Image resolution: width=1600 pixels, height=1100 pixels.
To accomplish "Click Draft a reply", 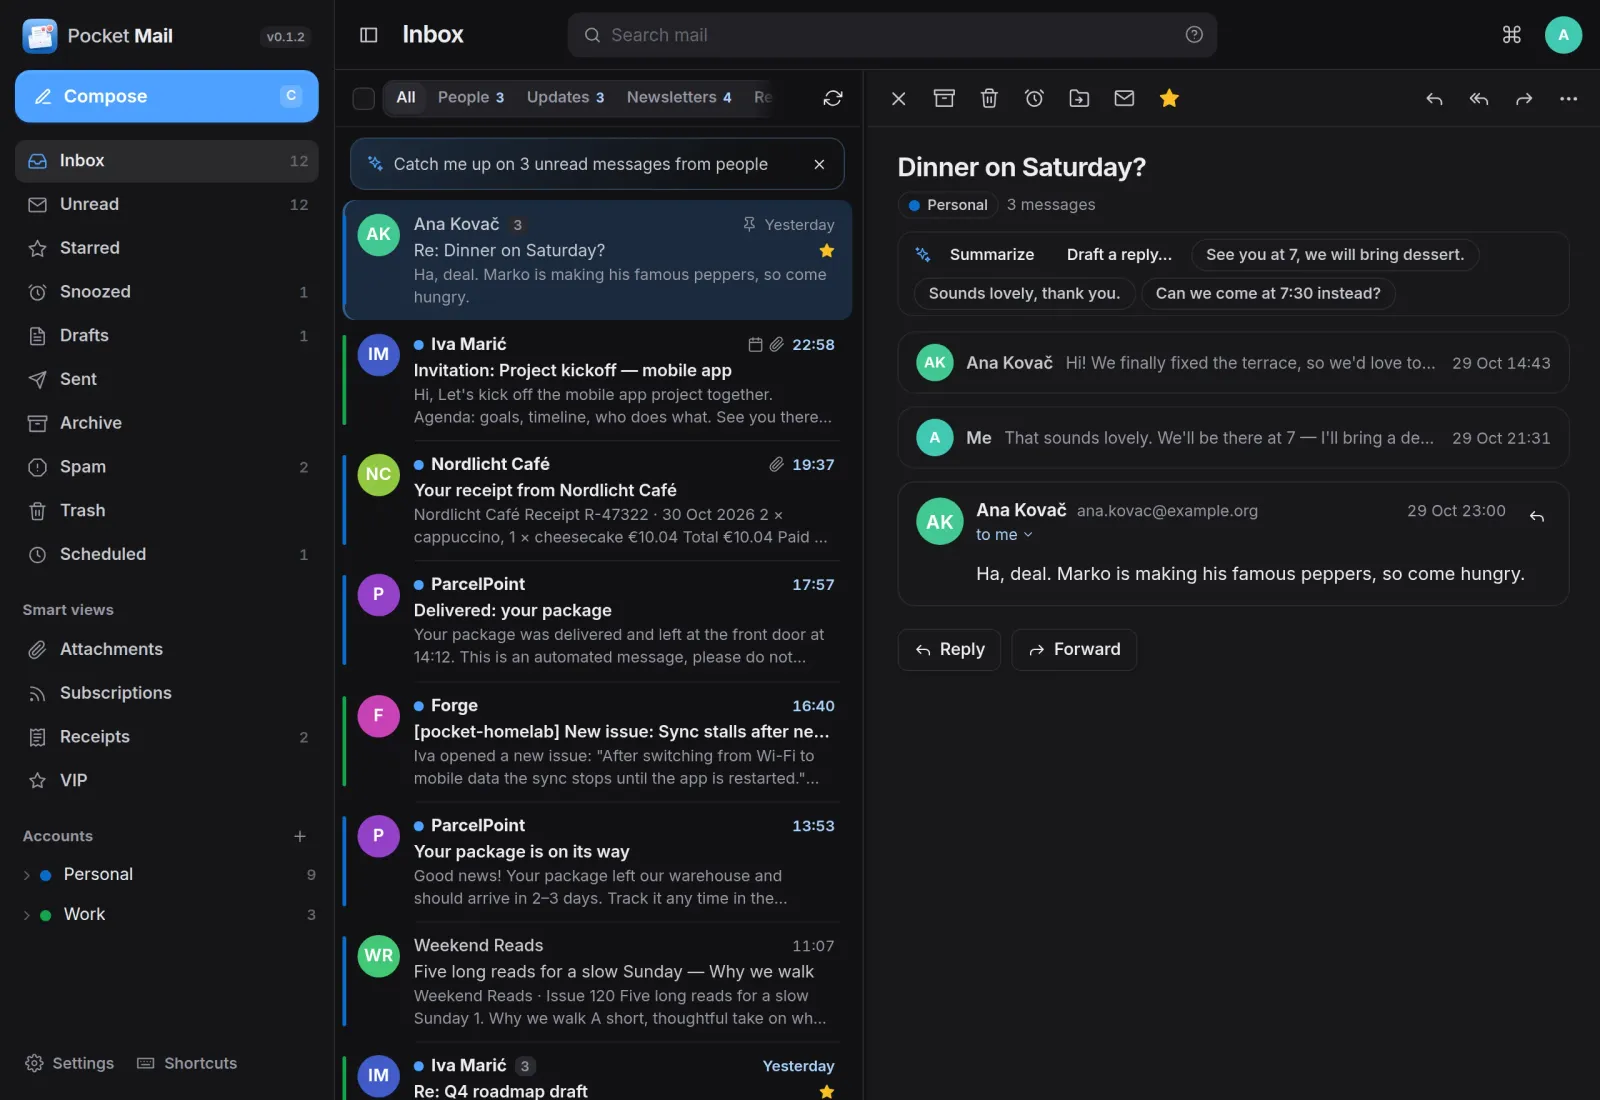I will 1119,255.
